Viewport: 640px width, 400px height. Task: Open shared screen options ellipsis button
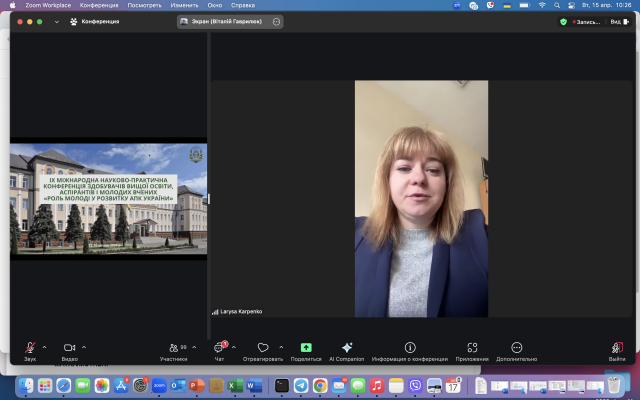pyautogui.click(x=276, y=22)
